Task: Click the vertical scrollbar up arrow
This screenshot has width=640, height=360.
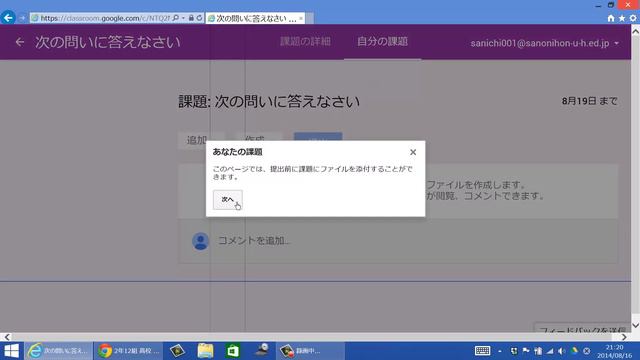Action: tap(636, 31)
